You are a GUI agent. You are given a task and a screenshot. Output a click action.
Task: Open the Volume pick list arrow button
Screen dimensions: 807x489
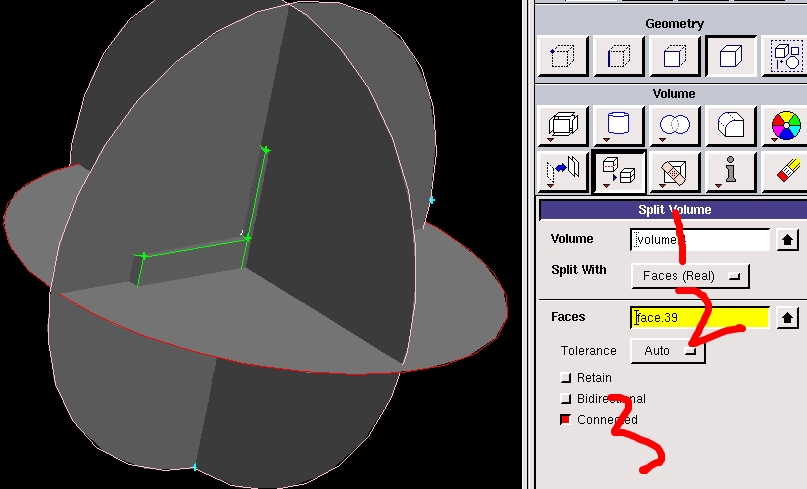788,240
